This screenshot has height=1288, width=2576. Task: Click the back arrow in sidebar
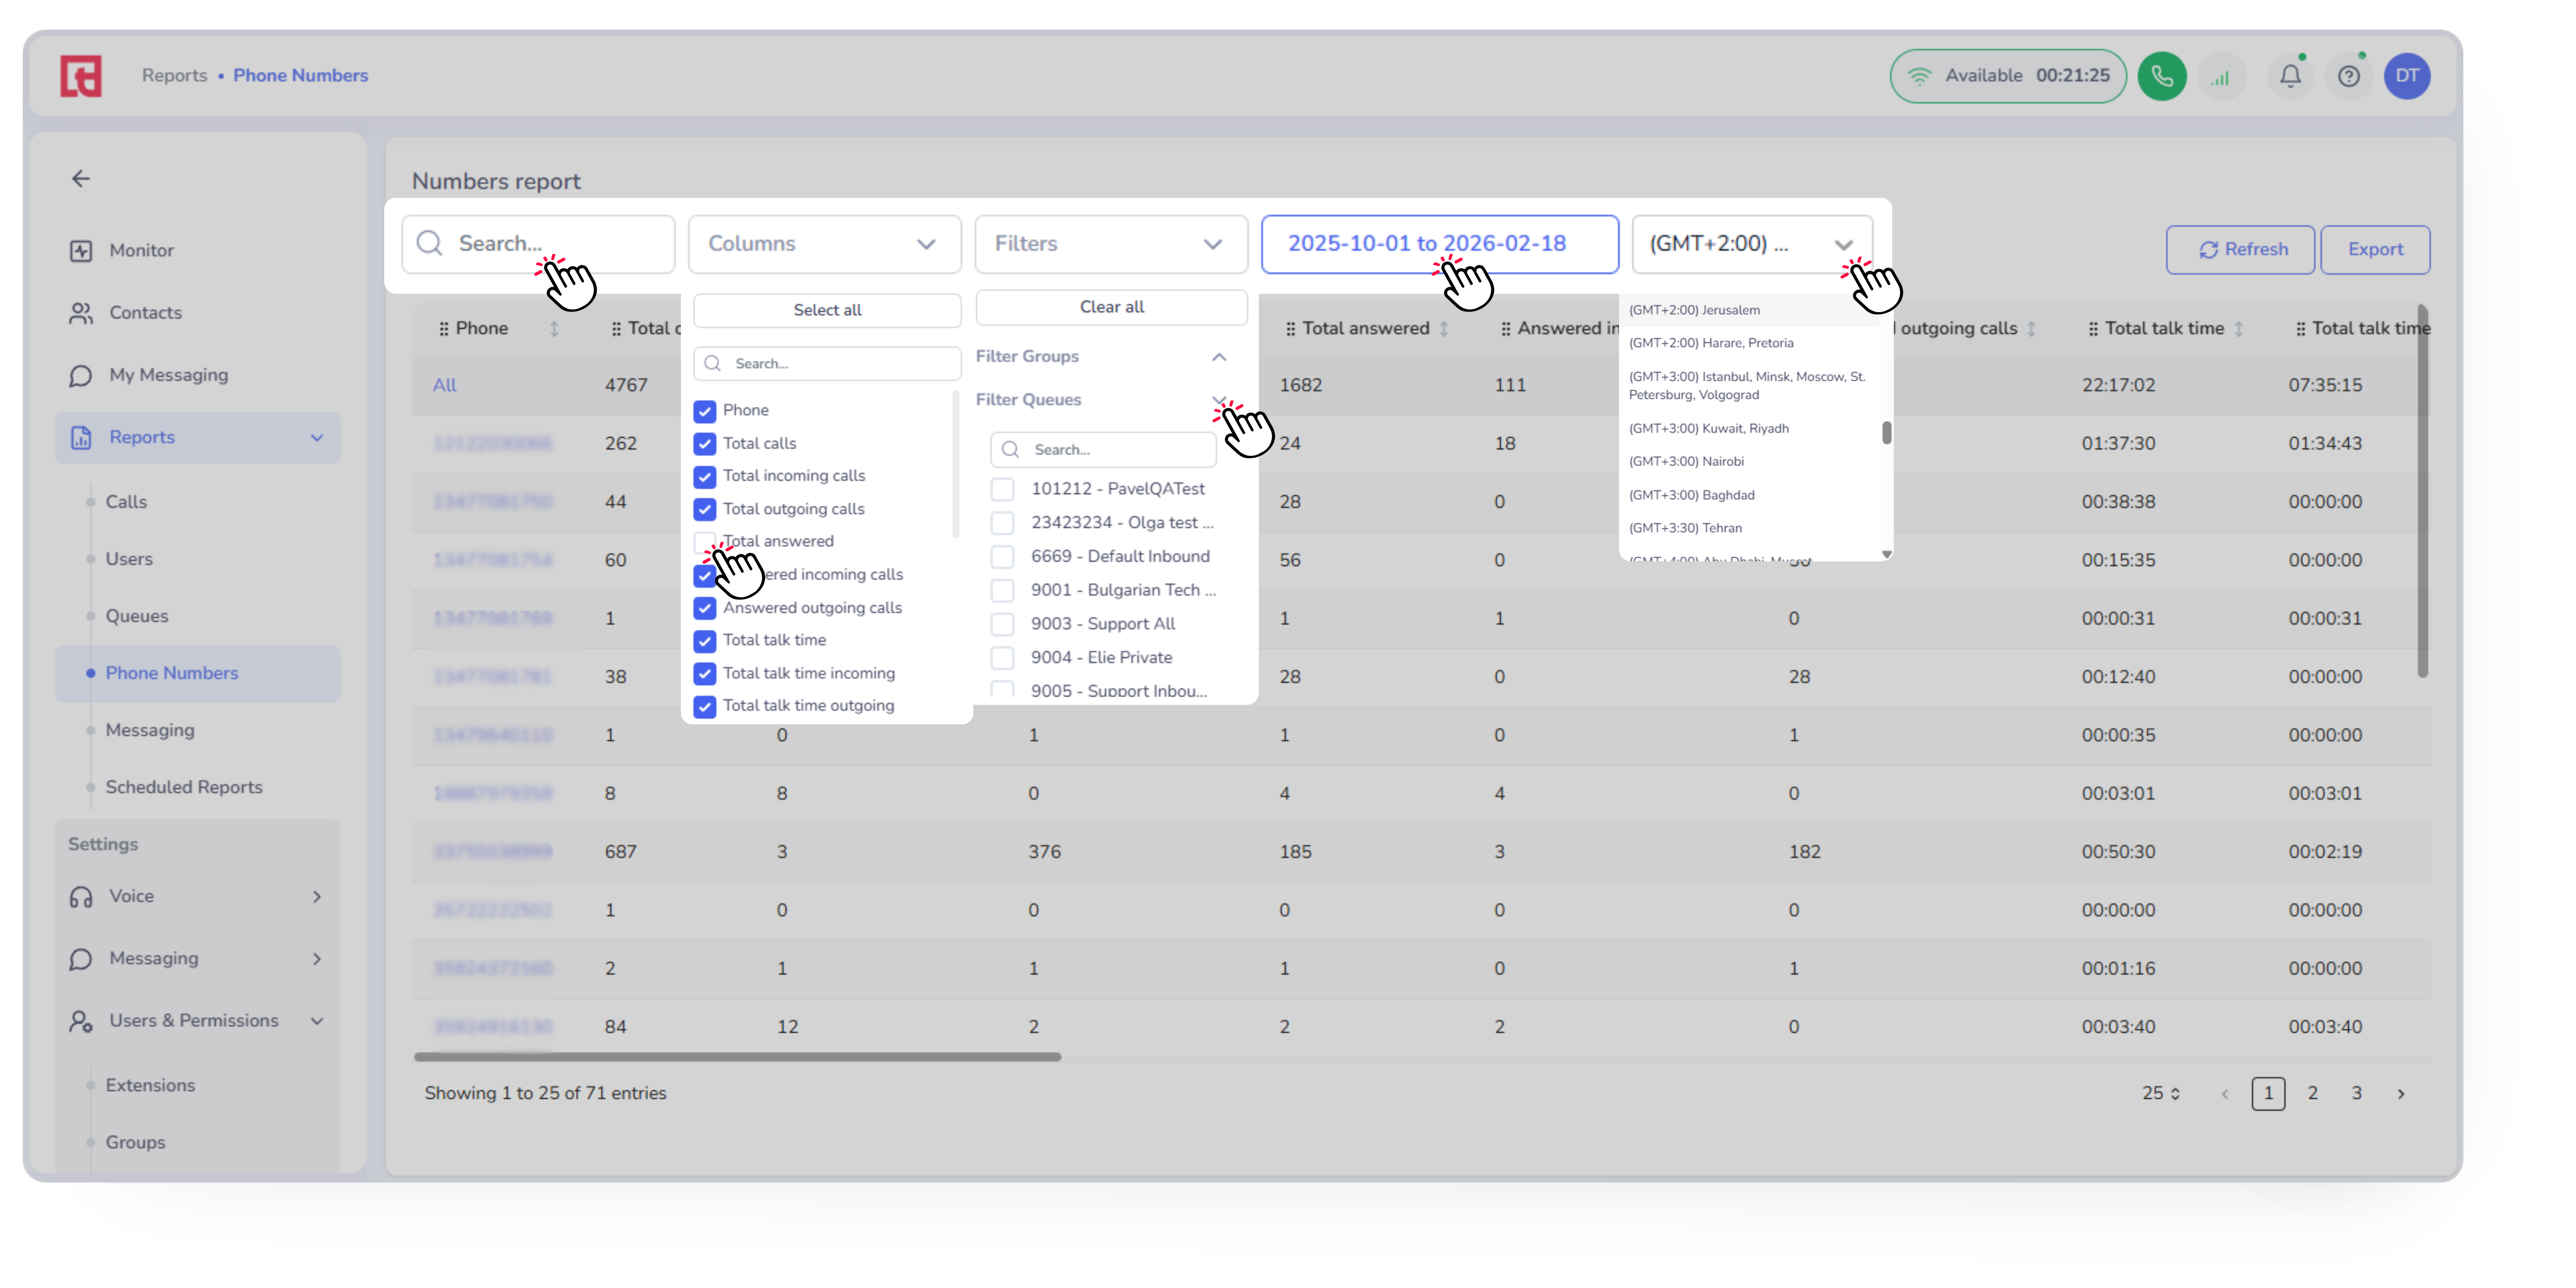[81, 179]
